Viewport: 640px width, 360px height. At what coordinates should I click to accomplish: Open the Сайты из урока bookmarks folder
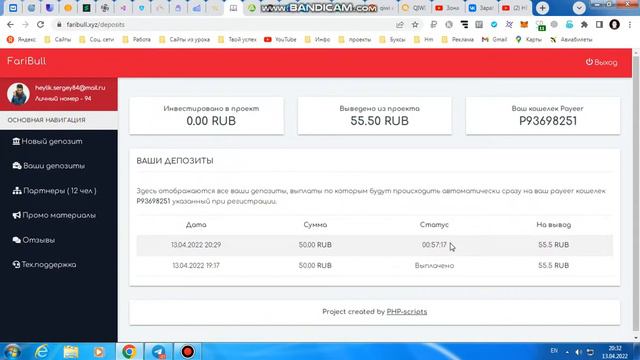click(184, 40)
